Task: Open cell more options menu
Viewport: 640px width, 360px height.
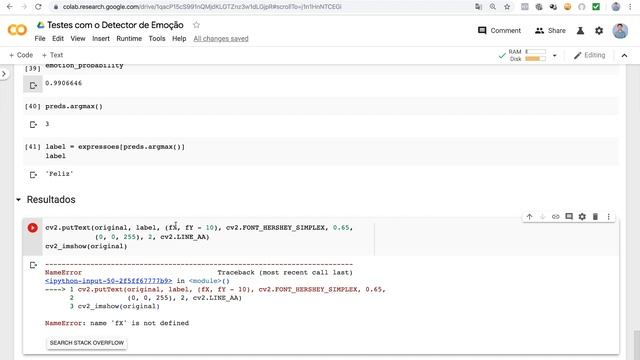Action: coord(609,217)
